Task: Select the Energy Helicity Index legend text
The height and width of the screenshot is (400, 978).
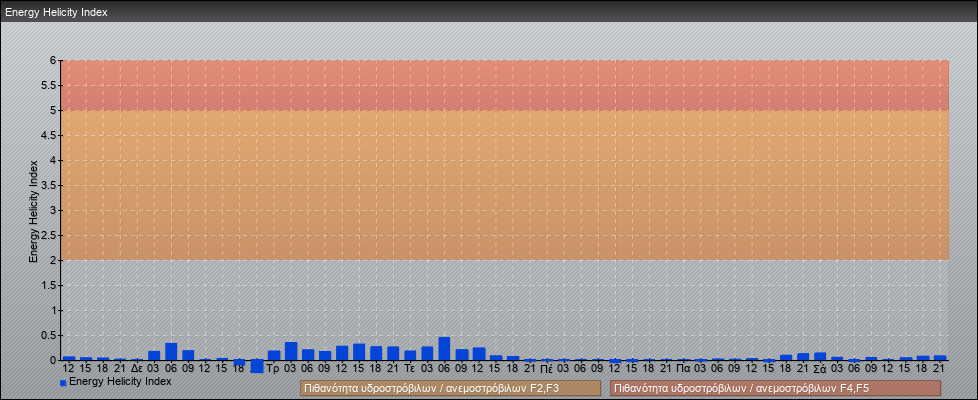Action: tap(120, 381)
